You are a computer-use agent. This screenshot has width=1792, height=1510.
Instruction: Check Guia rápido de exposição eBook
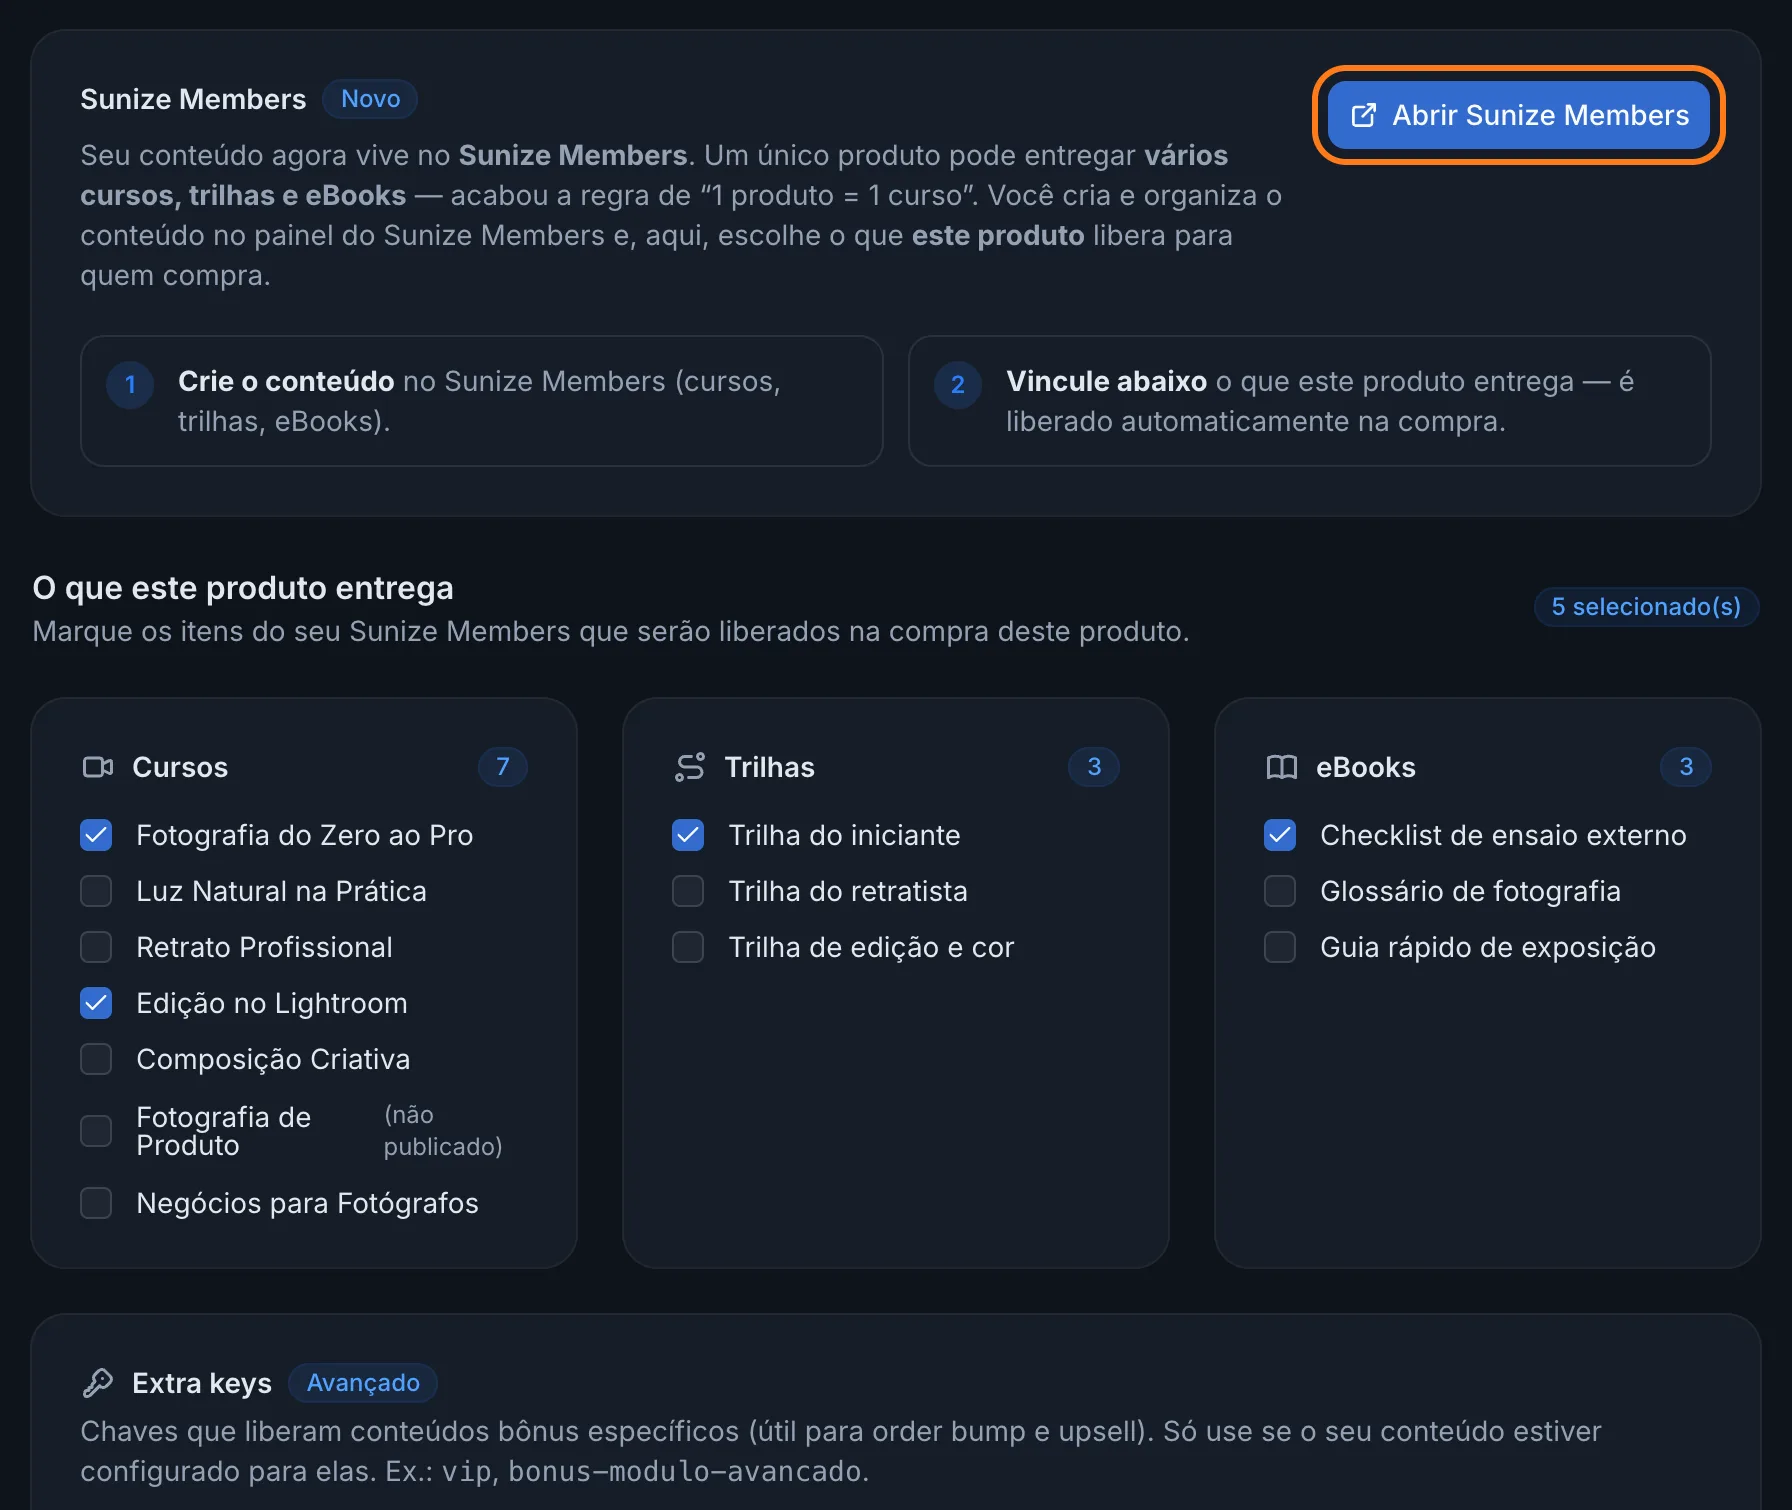point(1280,947)
